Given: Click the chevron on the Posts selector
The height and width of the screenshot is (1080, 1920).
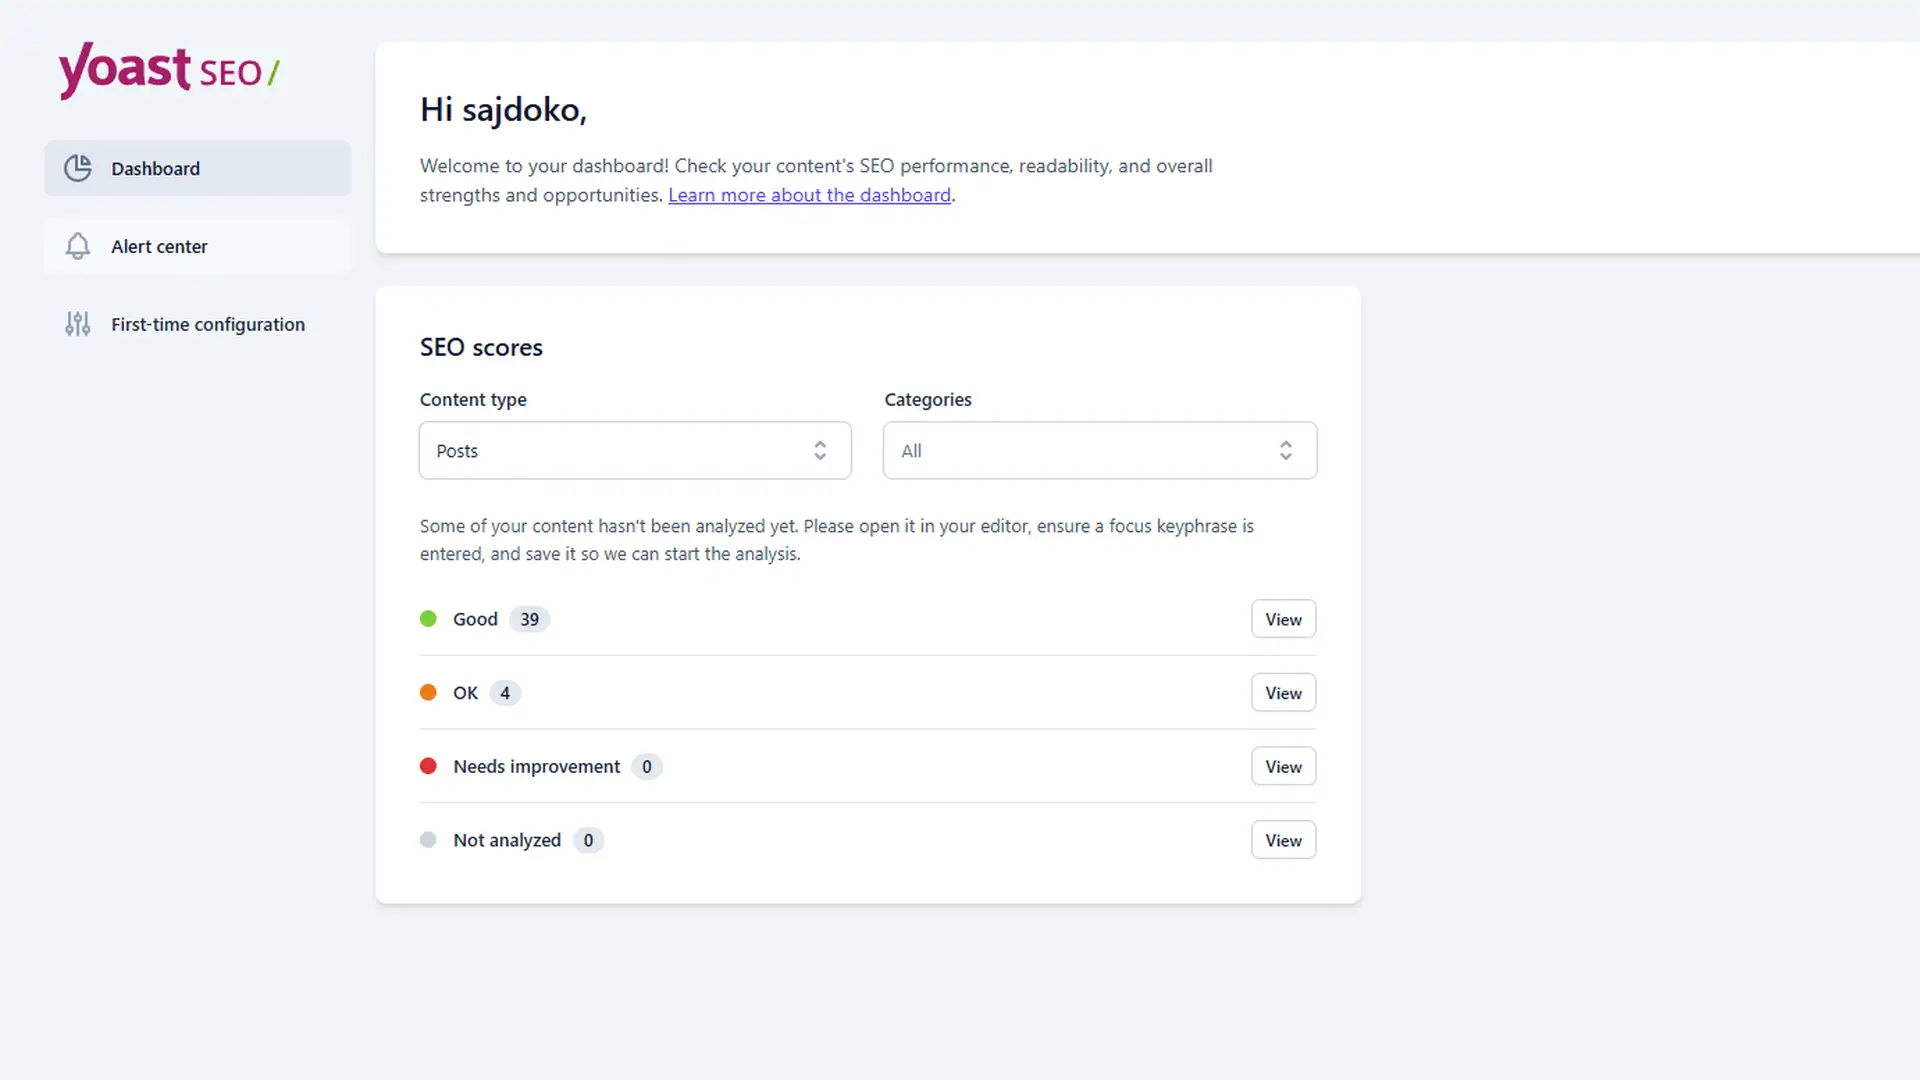Looking at the screenshot, I should click(820, 450).
